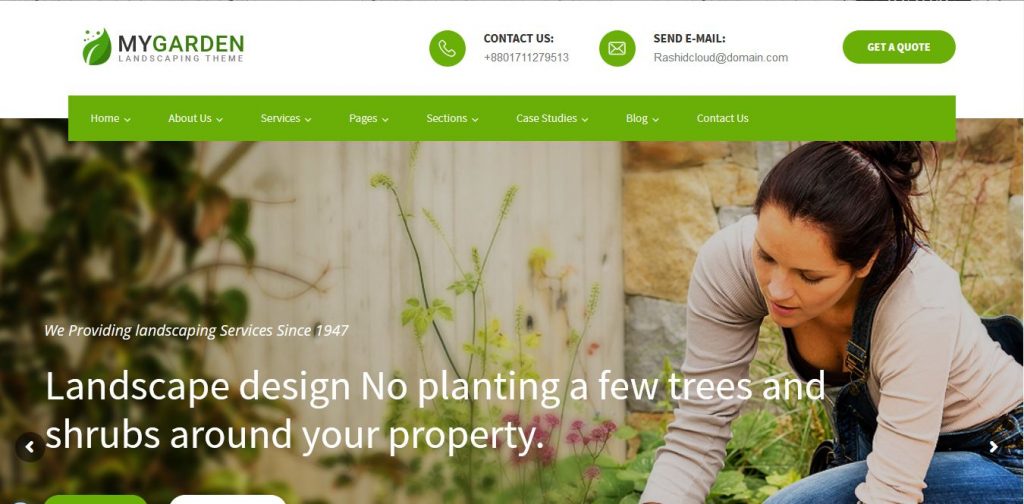Expand the About Us dropdown chevron

(x=219, y=119)
